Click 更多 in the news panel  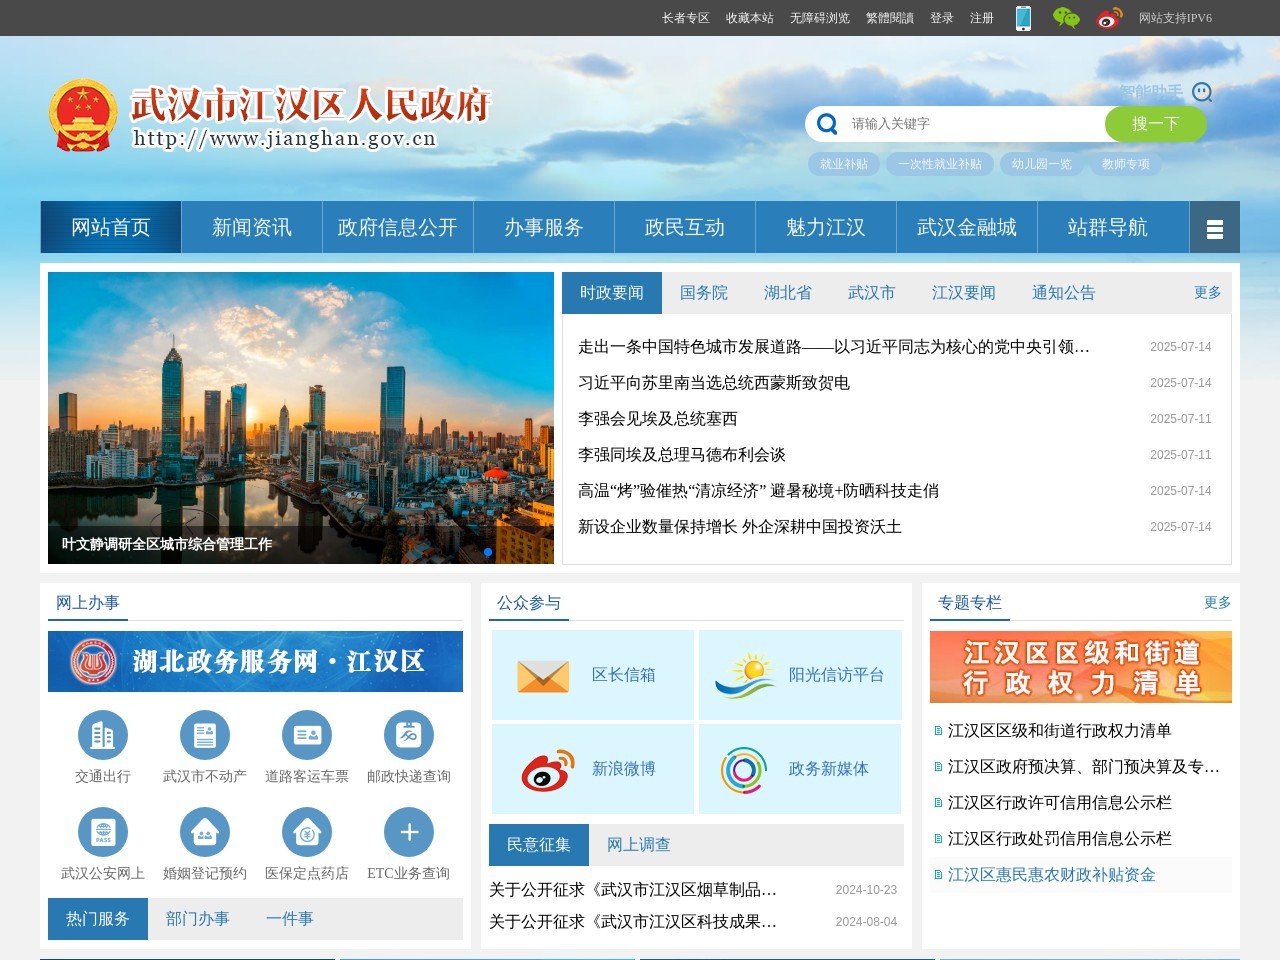(x=1208, y=293)
